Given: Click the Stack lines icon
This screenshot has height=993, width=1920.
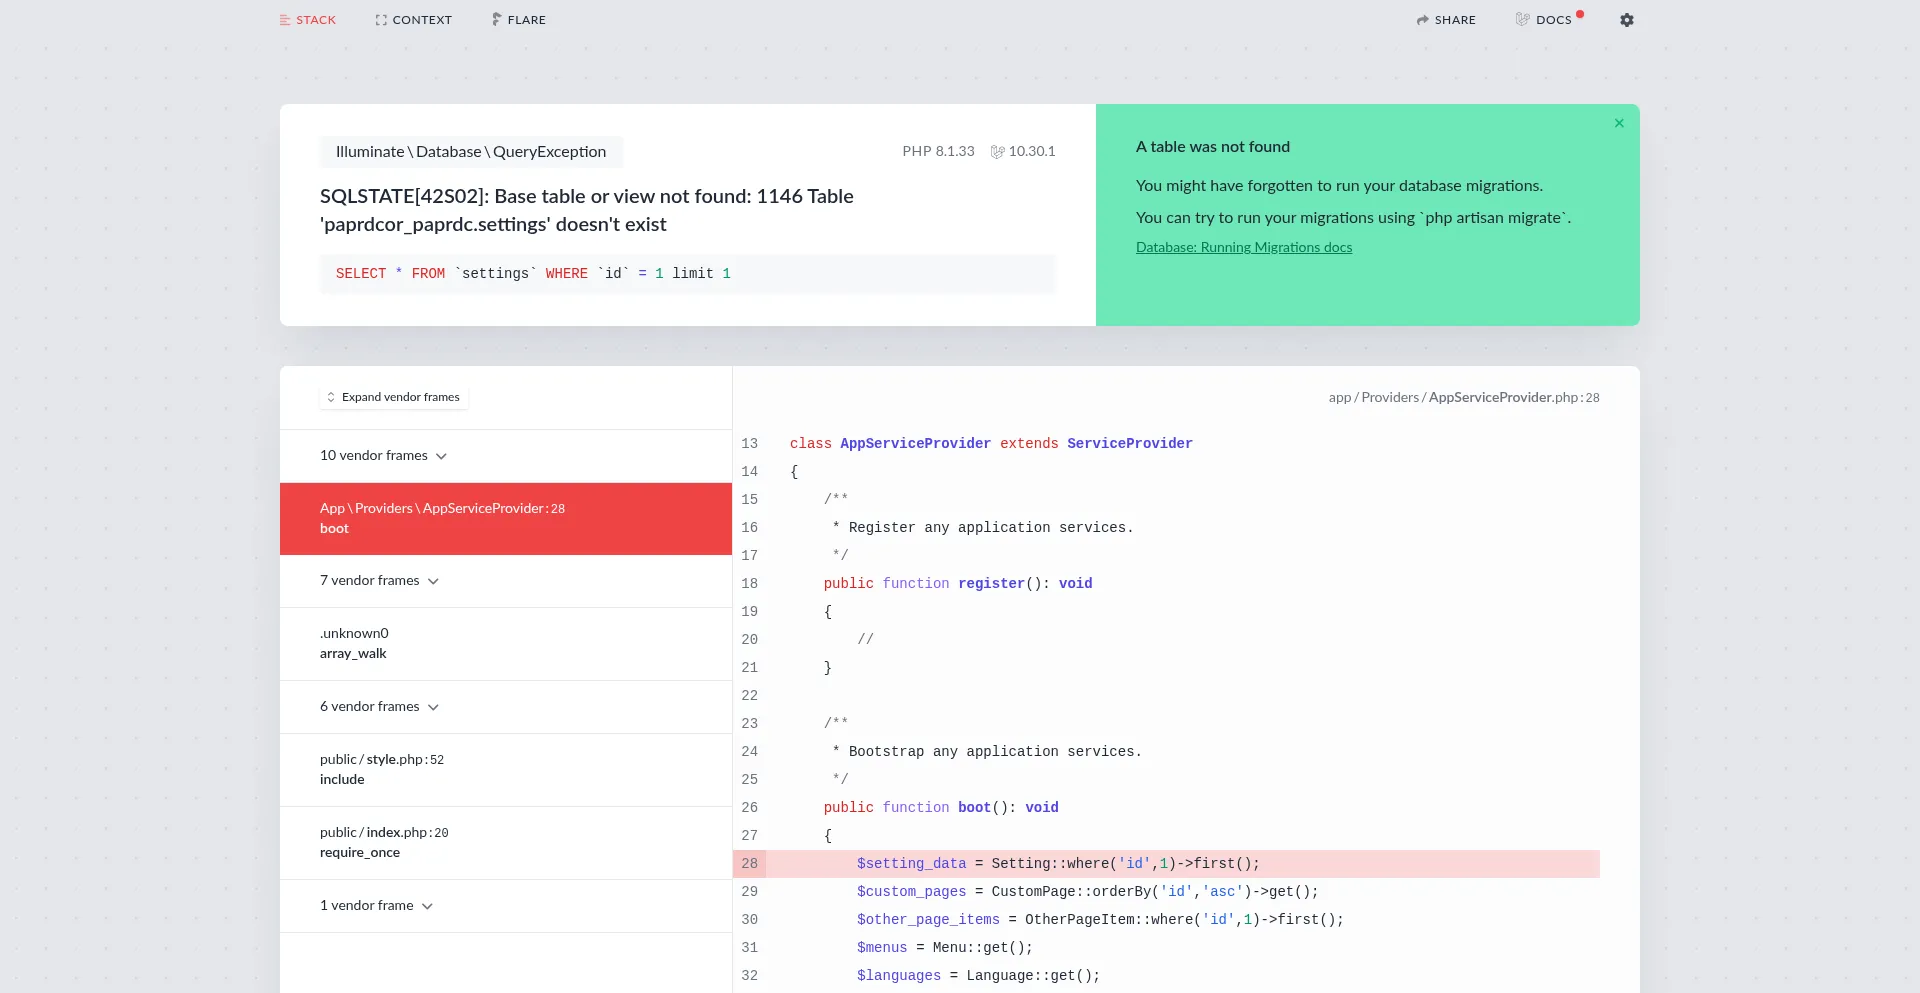Looking at the screenshot, I should pos(285,20).
